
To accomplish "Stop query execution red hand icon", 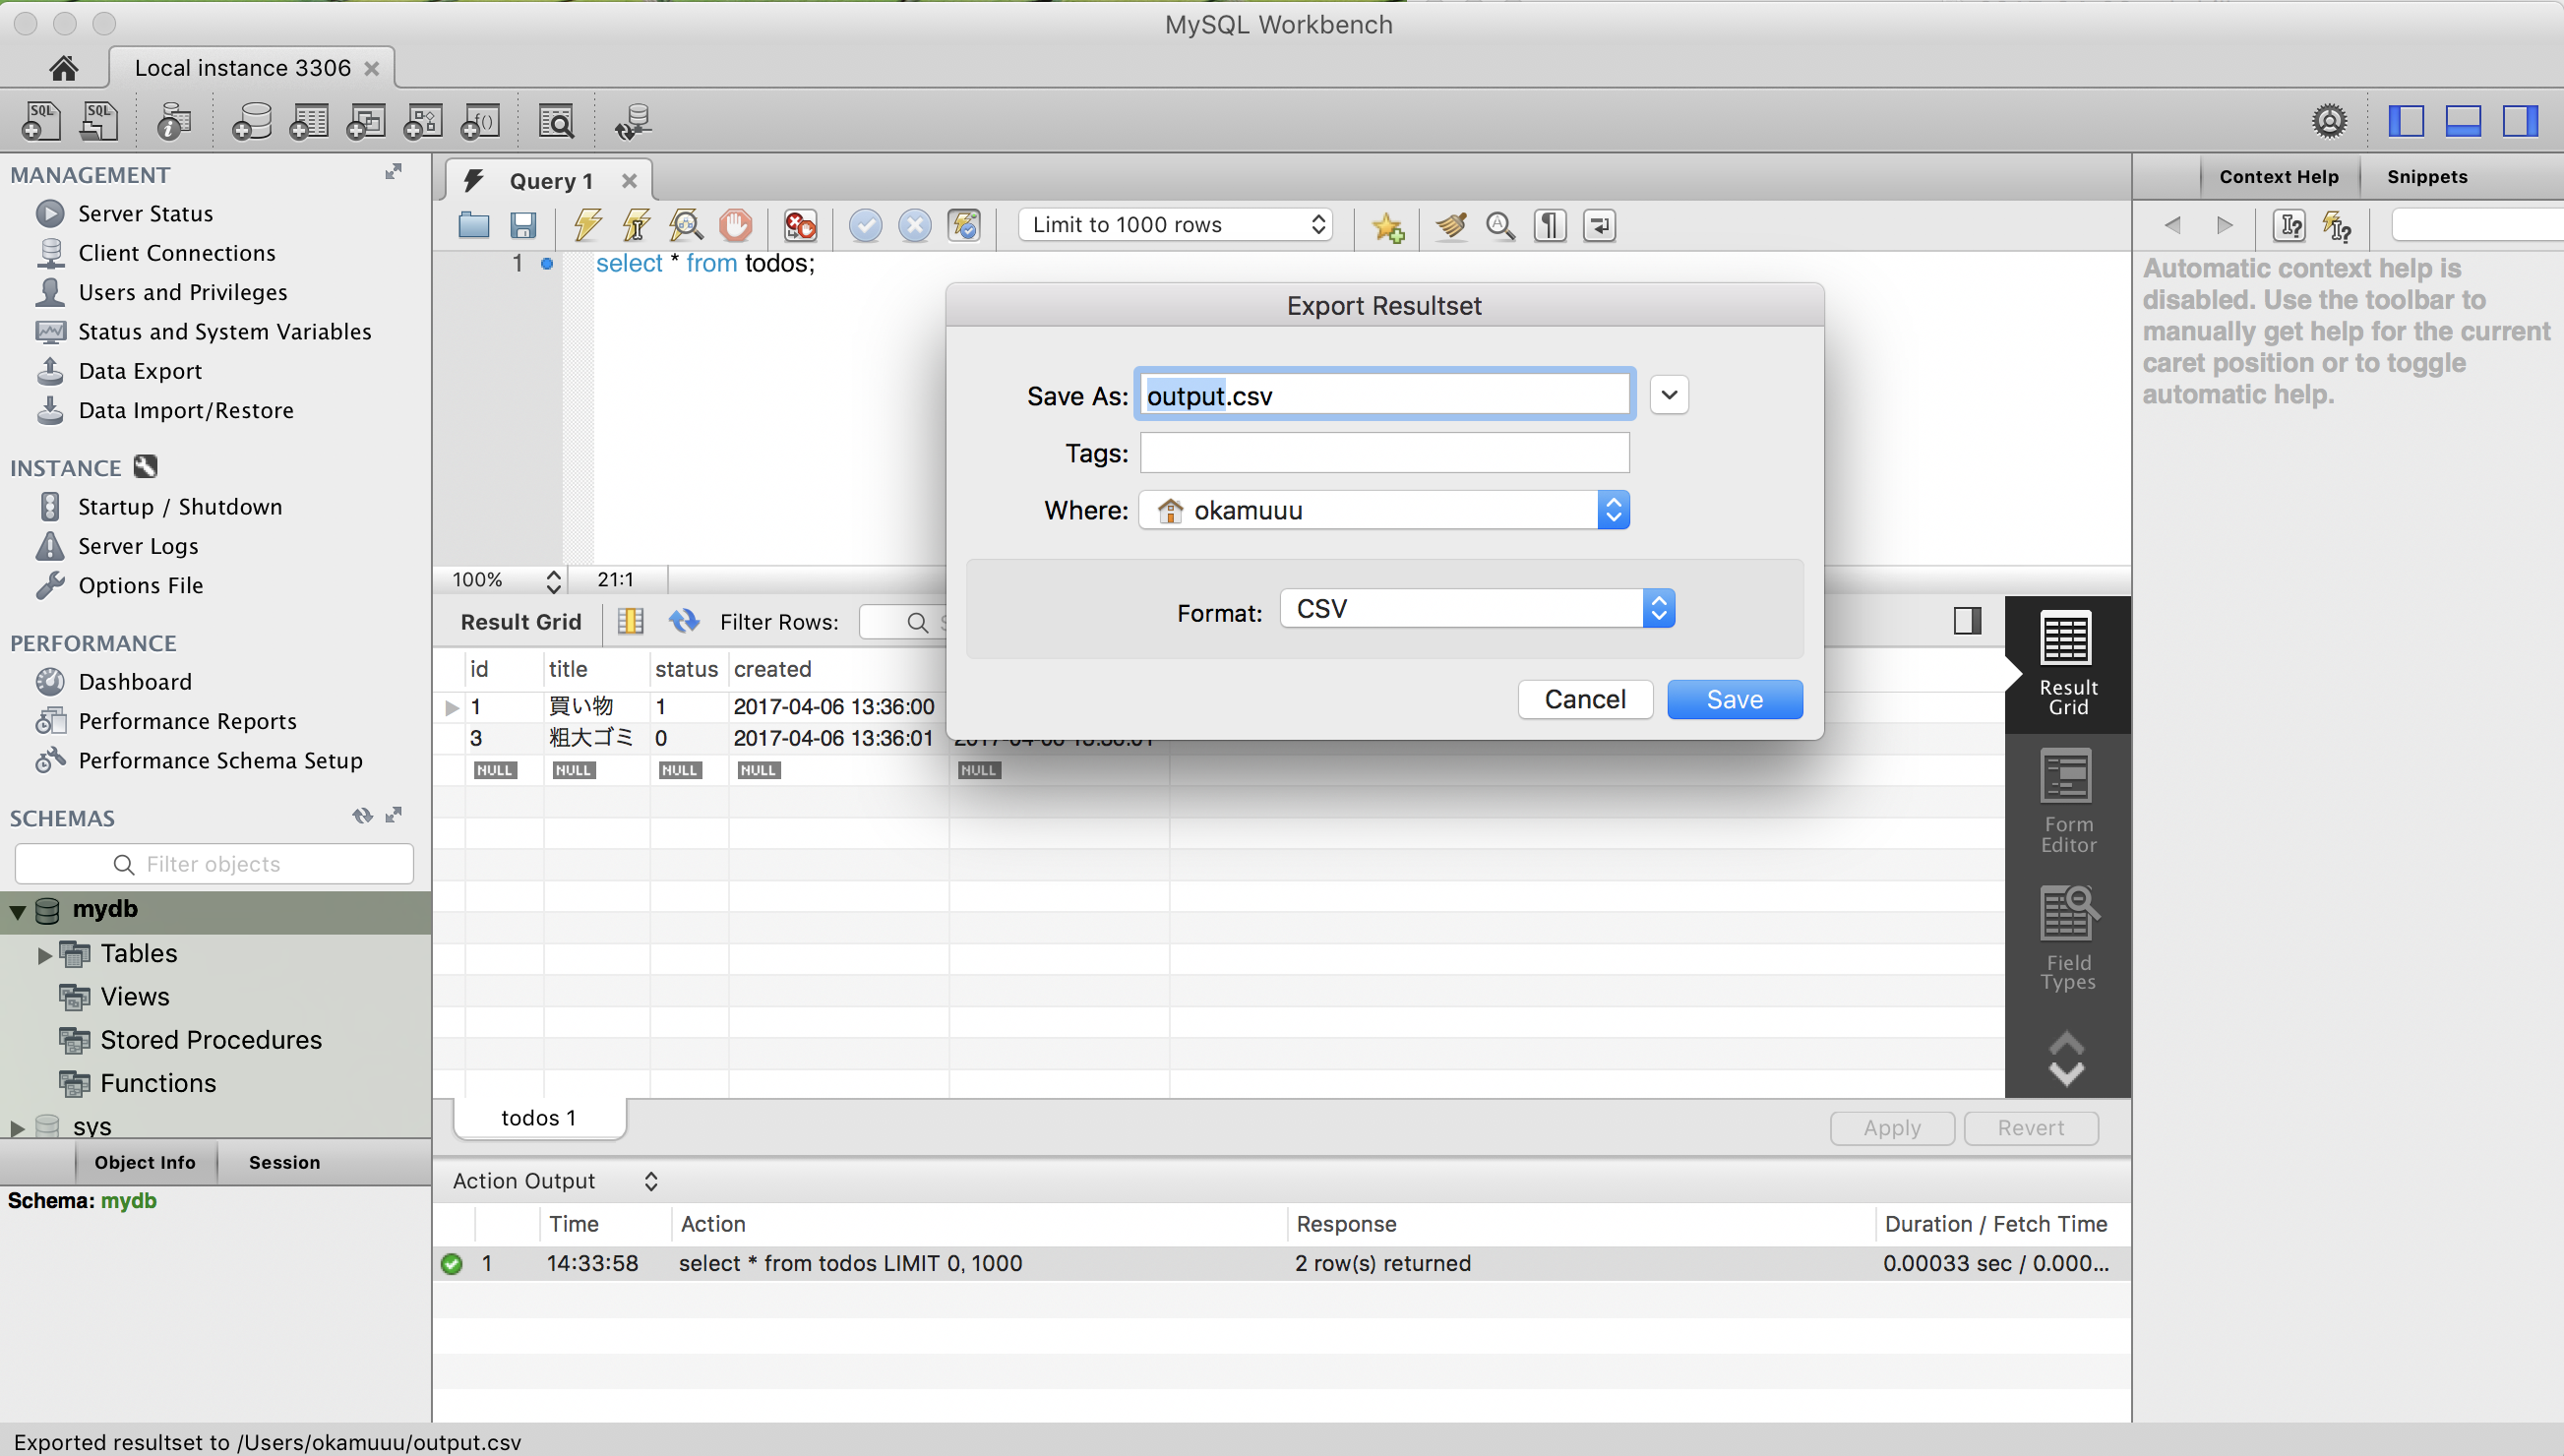I will click(736, 225).
